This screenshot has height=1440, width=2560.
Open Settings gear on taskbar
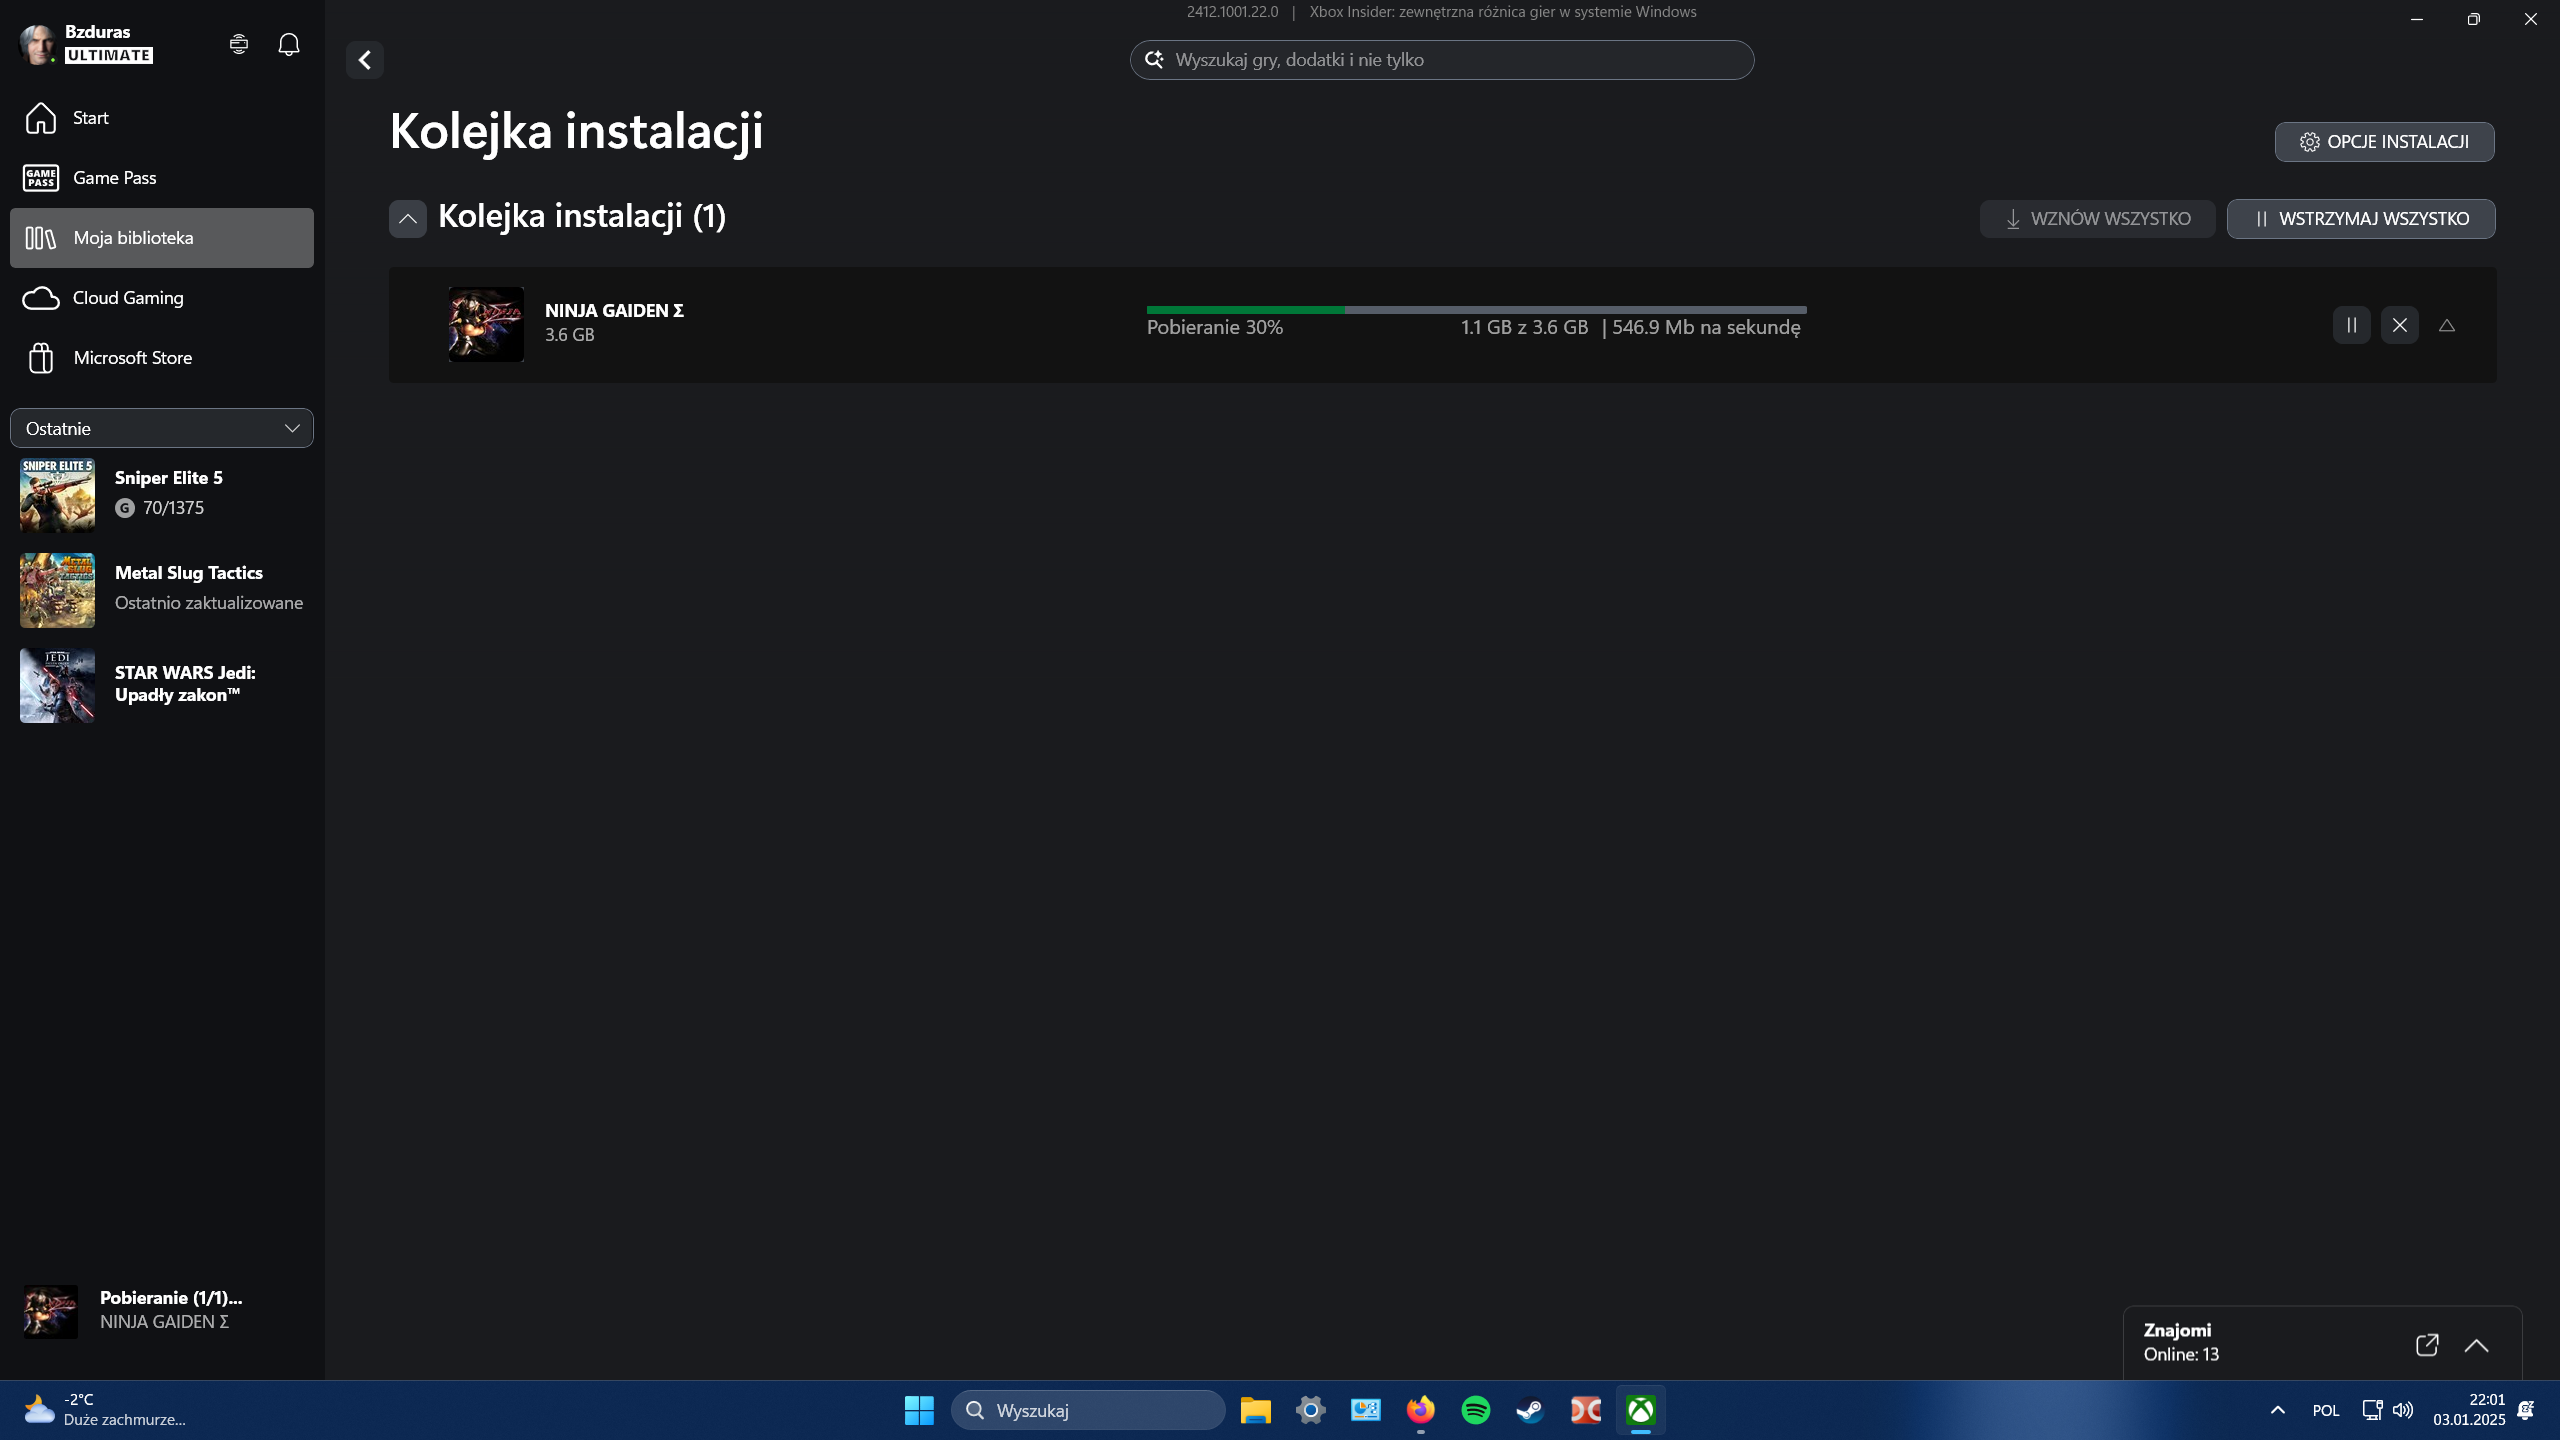(1310, 1411)
